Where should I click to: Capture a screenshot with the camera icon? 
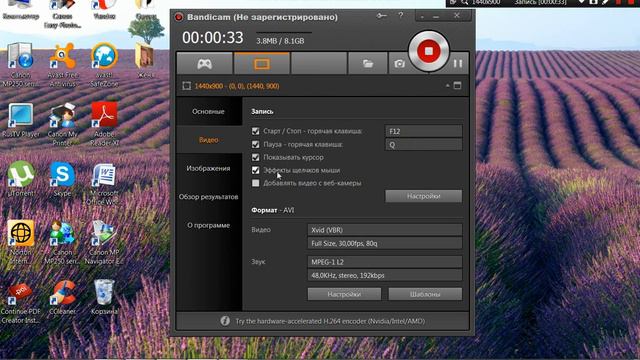pos(400,64)
